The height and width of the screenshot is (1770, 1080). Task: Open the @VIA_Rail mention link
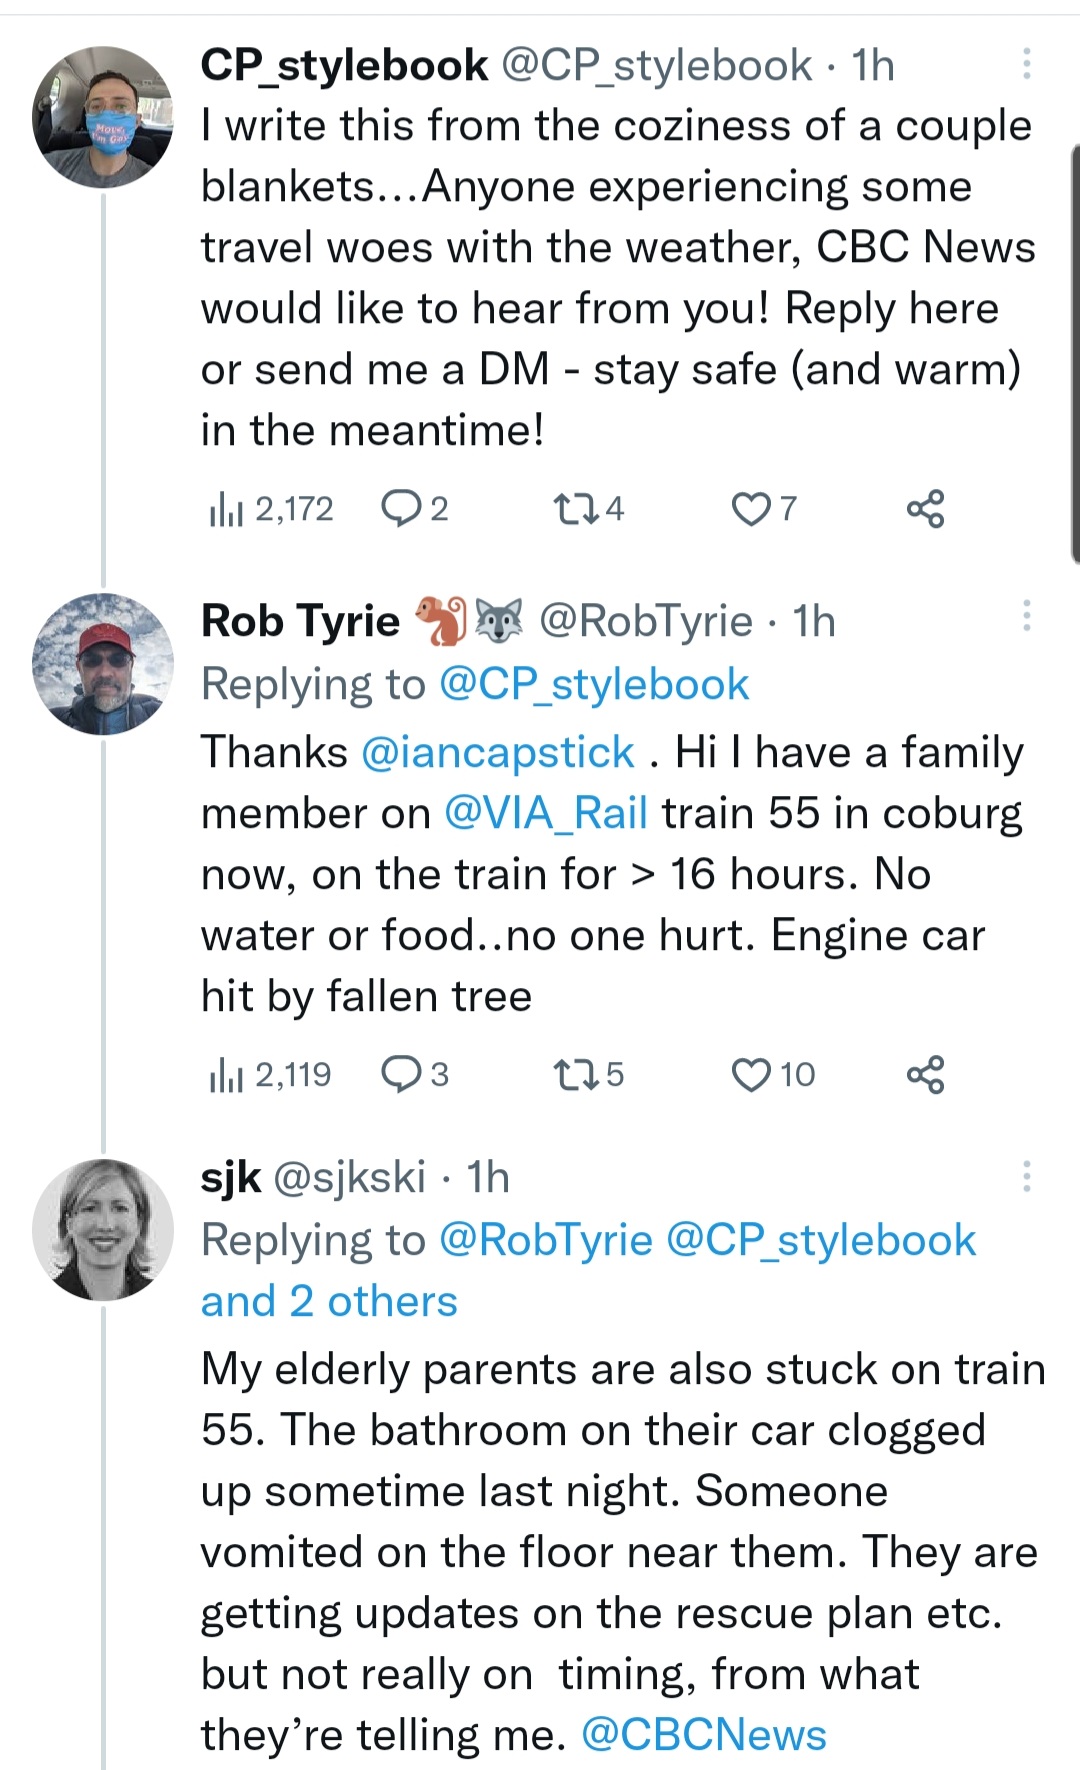[x=546, y=813]
